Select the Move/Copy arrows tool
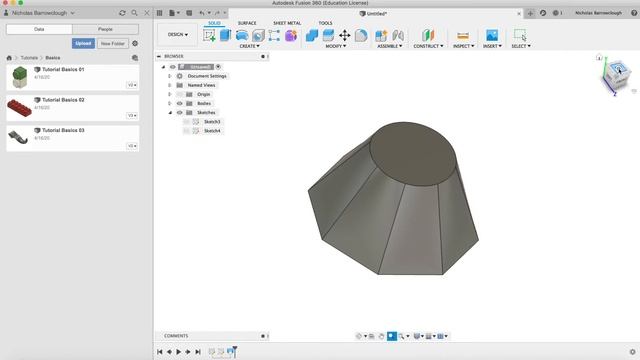 pyautogui.click(x=344, y=36)
